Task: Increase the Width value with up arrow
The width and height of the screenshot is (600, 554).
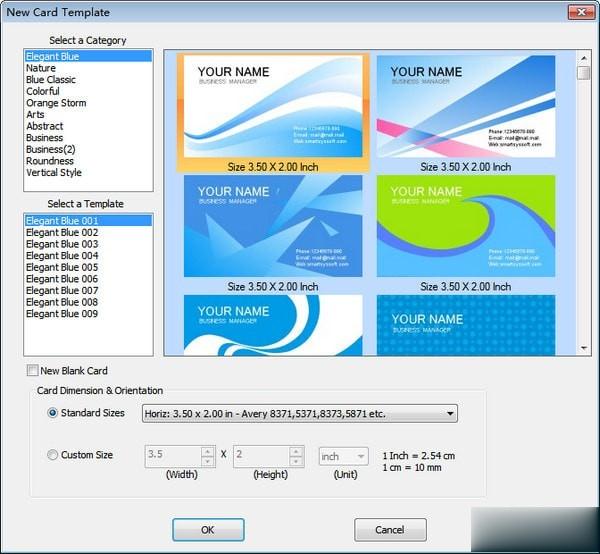Action: click(207, 452)
